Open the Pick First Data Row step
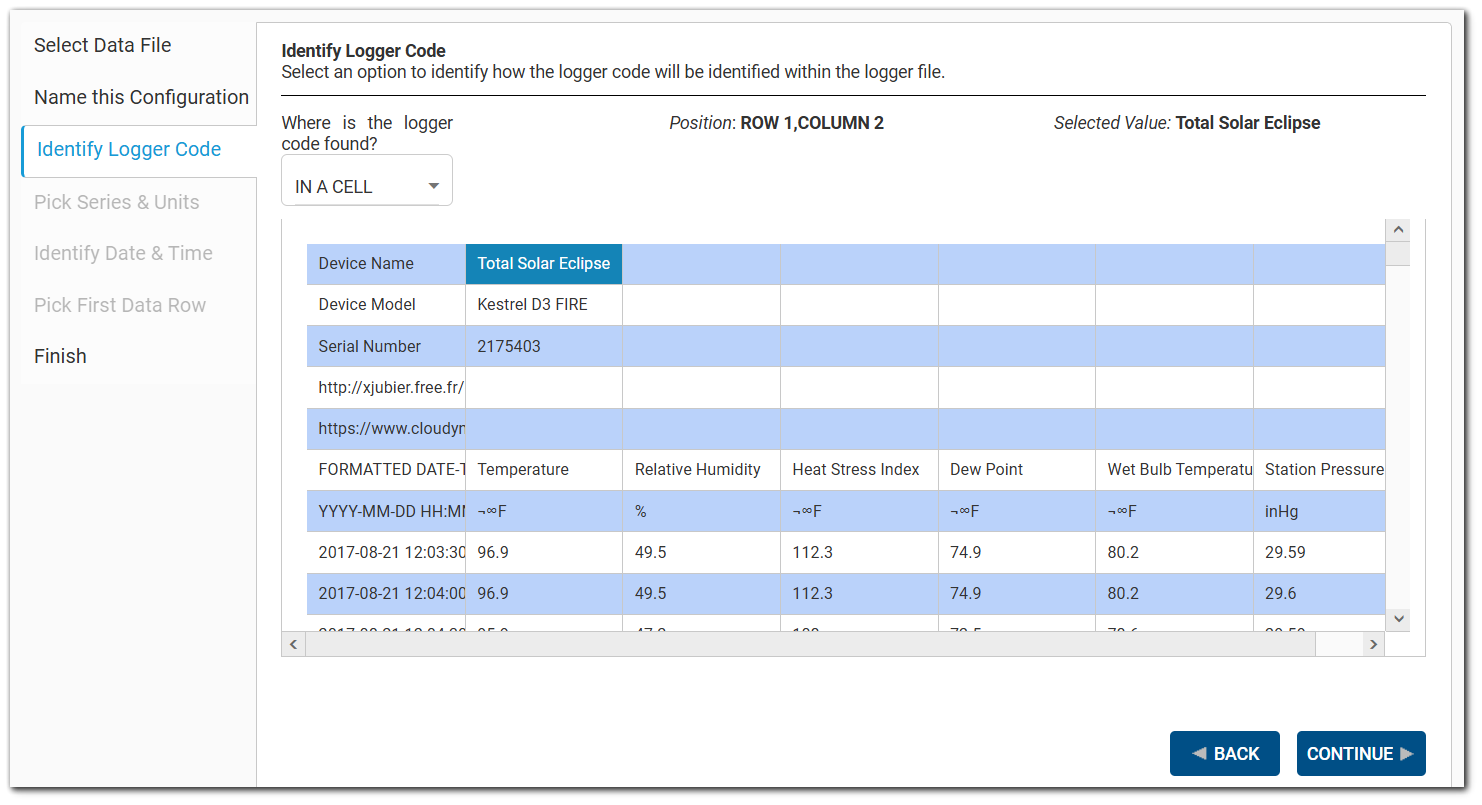The width and height of the screenshot is (1482, 805). [x=120, y=305]
